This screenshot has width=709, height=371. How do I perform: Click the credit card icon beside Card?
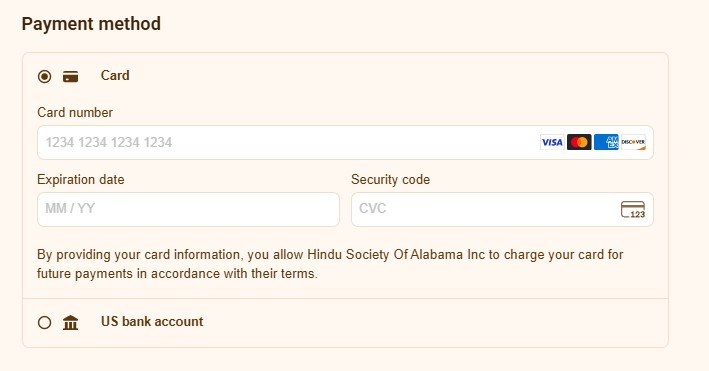tap(71, 76)
